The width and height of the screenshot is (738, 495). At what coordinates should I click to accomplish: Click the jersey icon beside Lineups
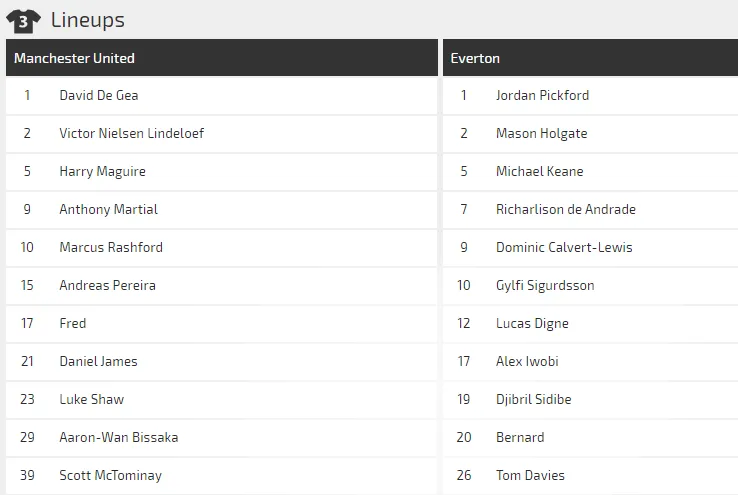pyautogui.click(x=23, y=19)
